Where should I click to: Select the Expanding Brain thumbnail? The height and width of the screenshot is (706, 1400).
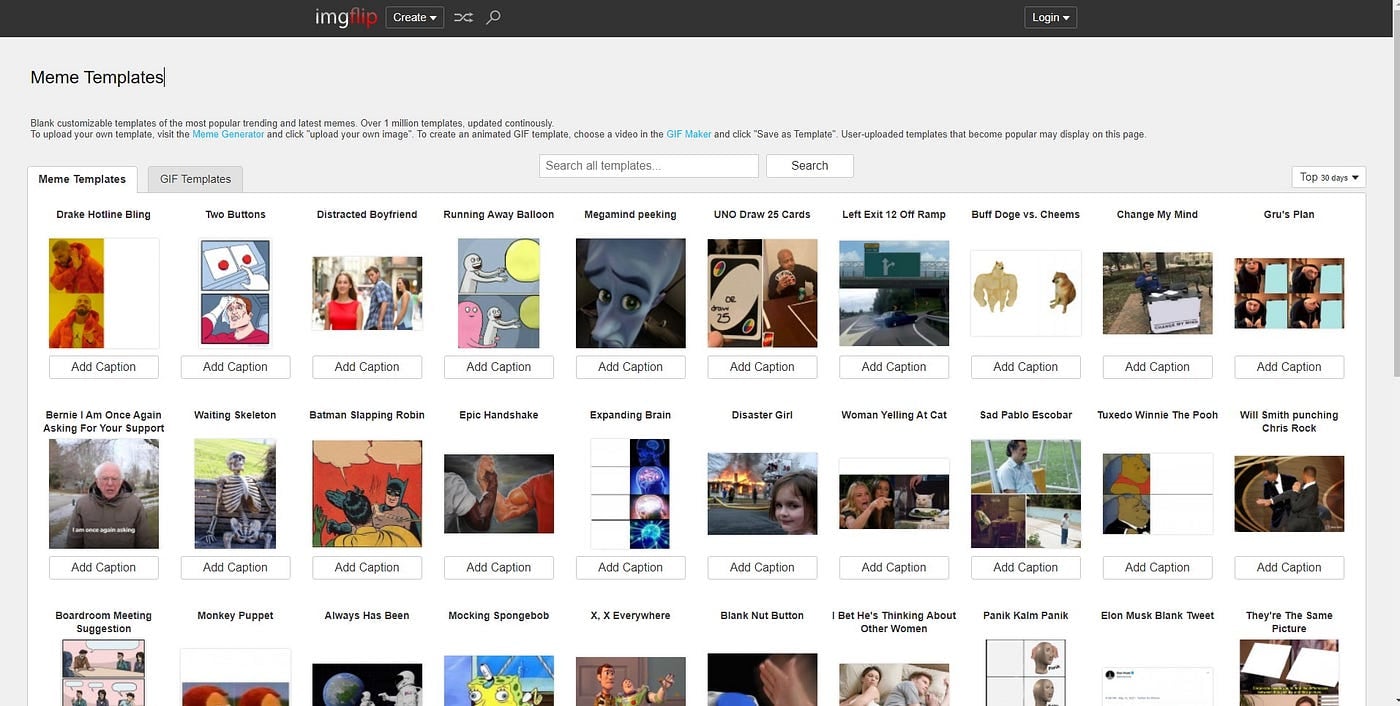[x=630, y=493]
